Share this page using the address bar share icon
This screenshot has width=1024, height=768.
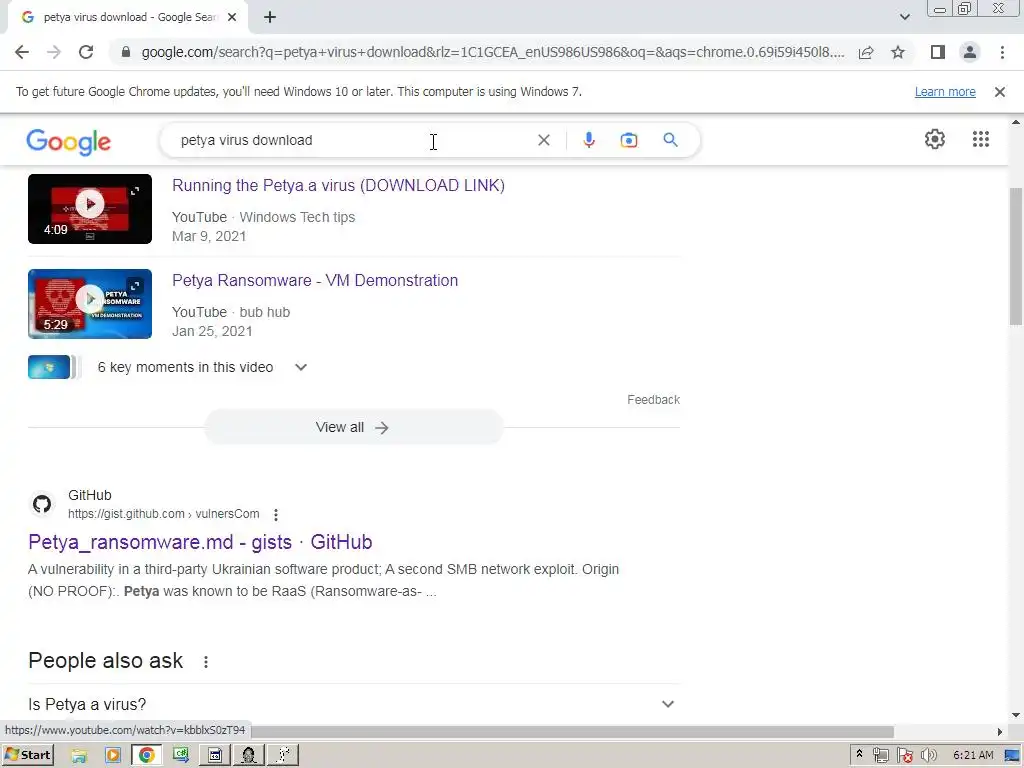click(866, 52)
